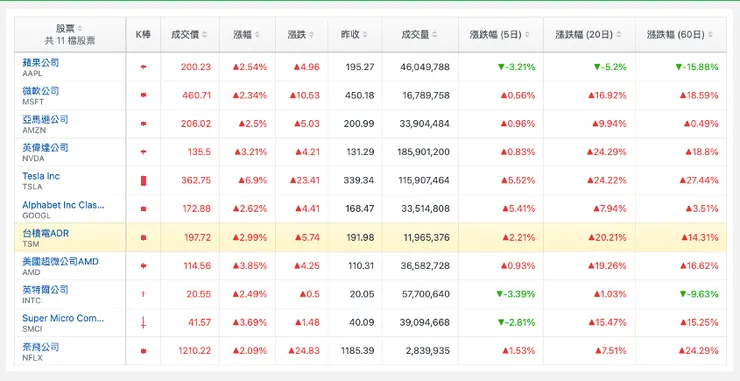Select AMD 20-day change 19.26%

[x=607, y=266]
